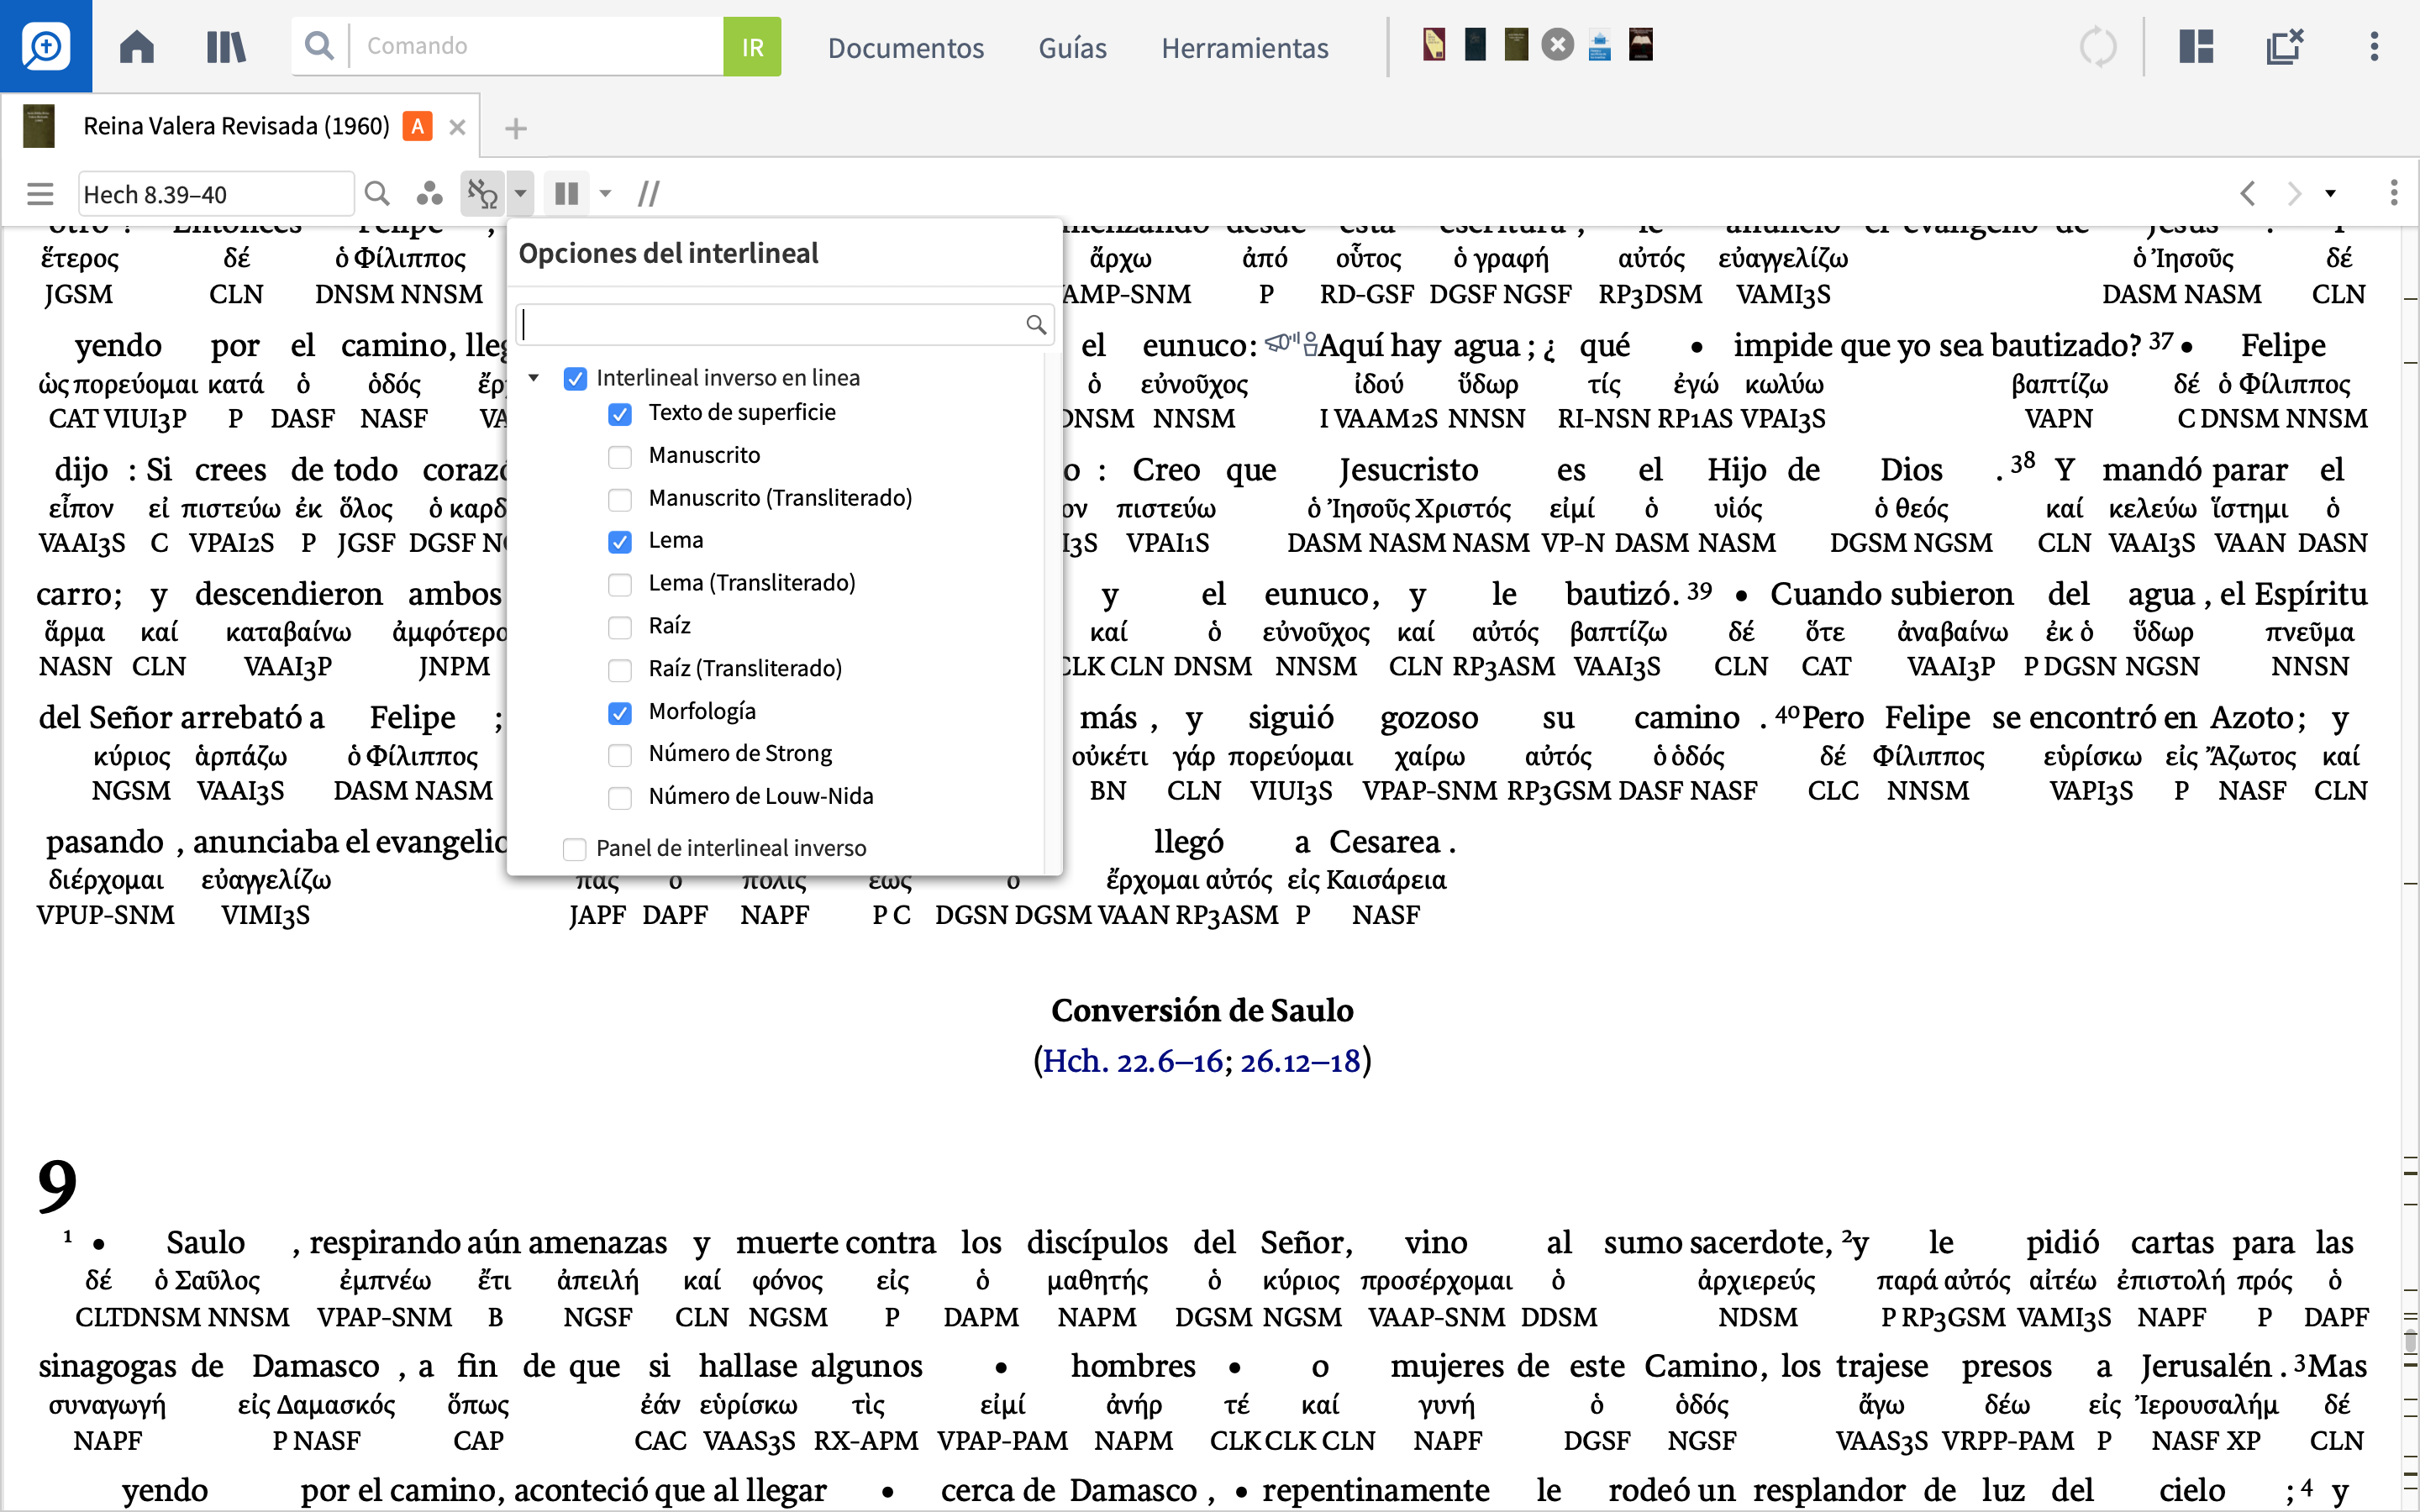Click the resource book thumbnail on tab
Screen dimensions: 2420x1512
38,126
